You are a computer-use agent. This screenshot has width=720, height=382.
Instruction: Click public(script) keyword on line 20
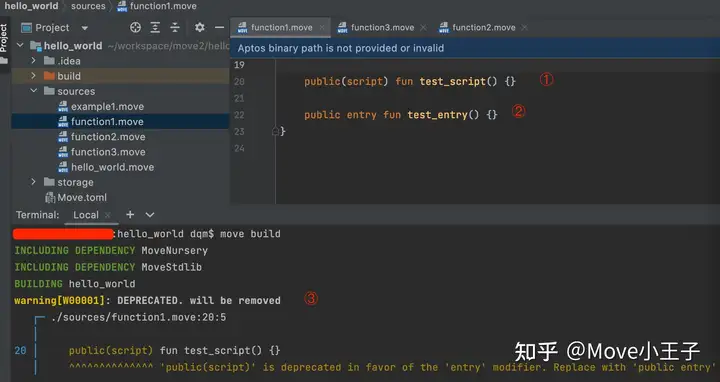346,82
